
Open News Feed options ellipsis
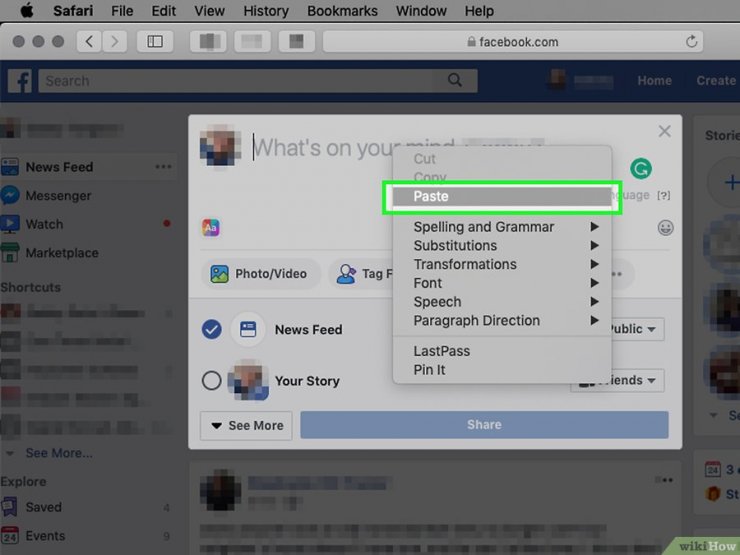click(163, 167)
